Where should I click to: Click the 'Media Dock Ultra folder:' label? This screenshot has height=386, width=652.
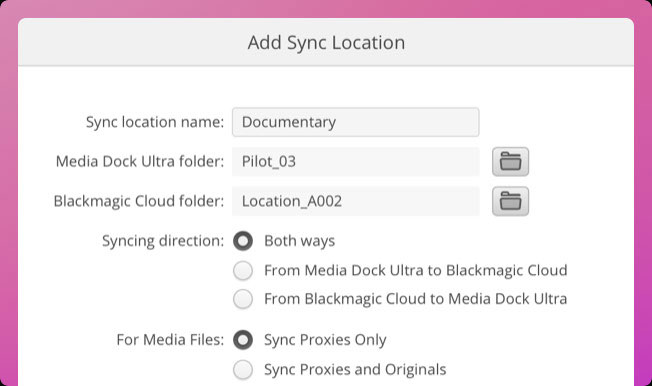click(140, 161)
